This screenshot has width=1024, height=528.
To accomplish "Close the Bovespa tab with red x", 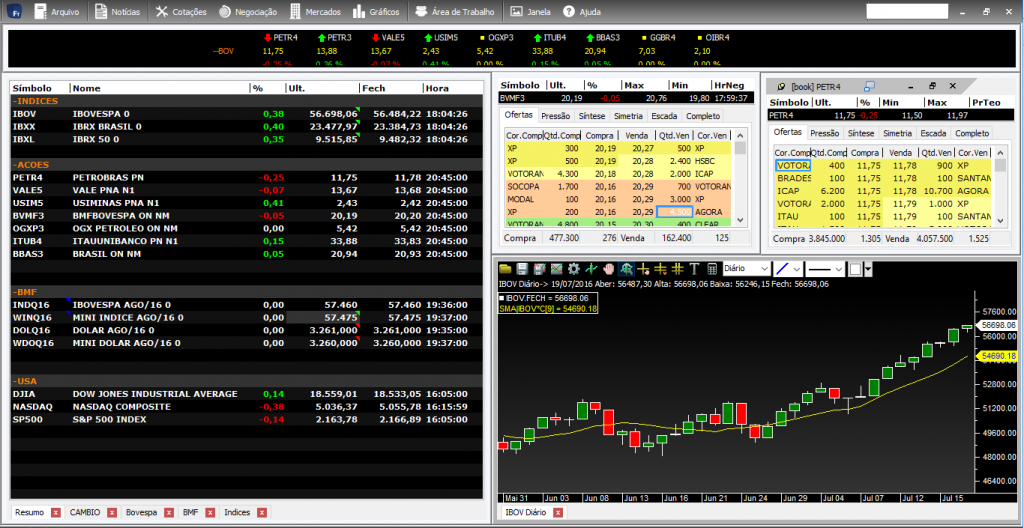I will click(x=168, y=512).
